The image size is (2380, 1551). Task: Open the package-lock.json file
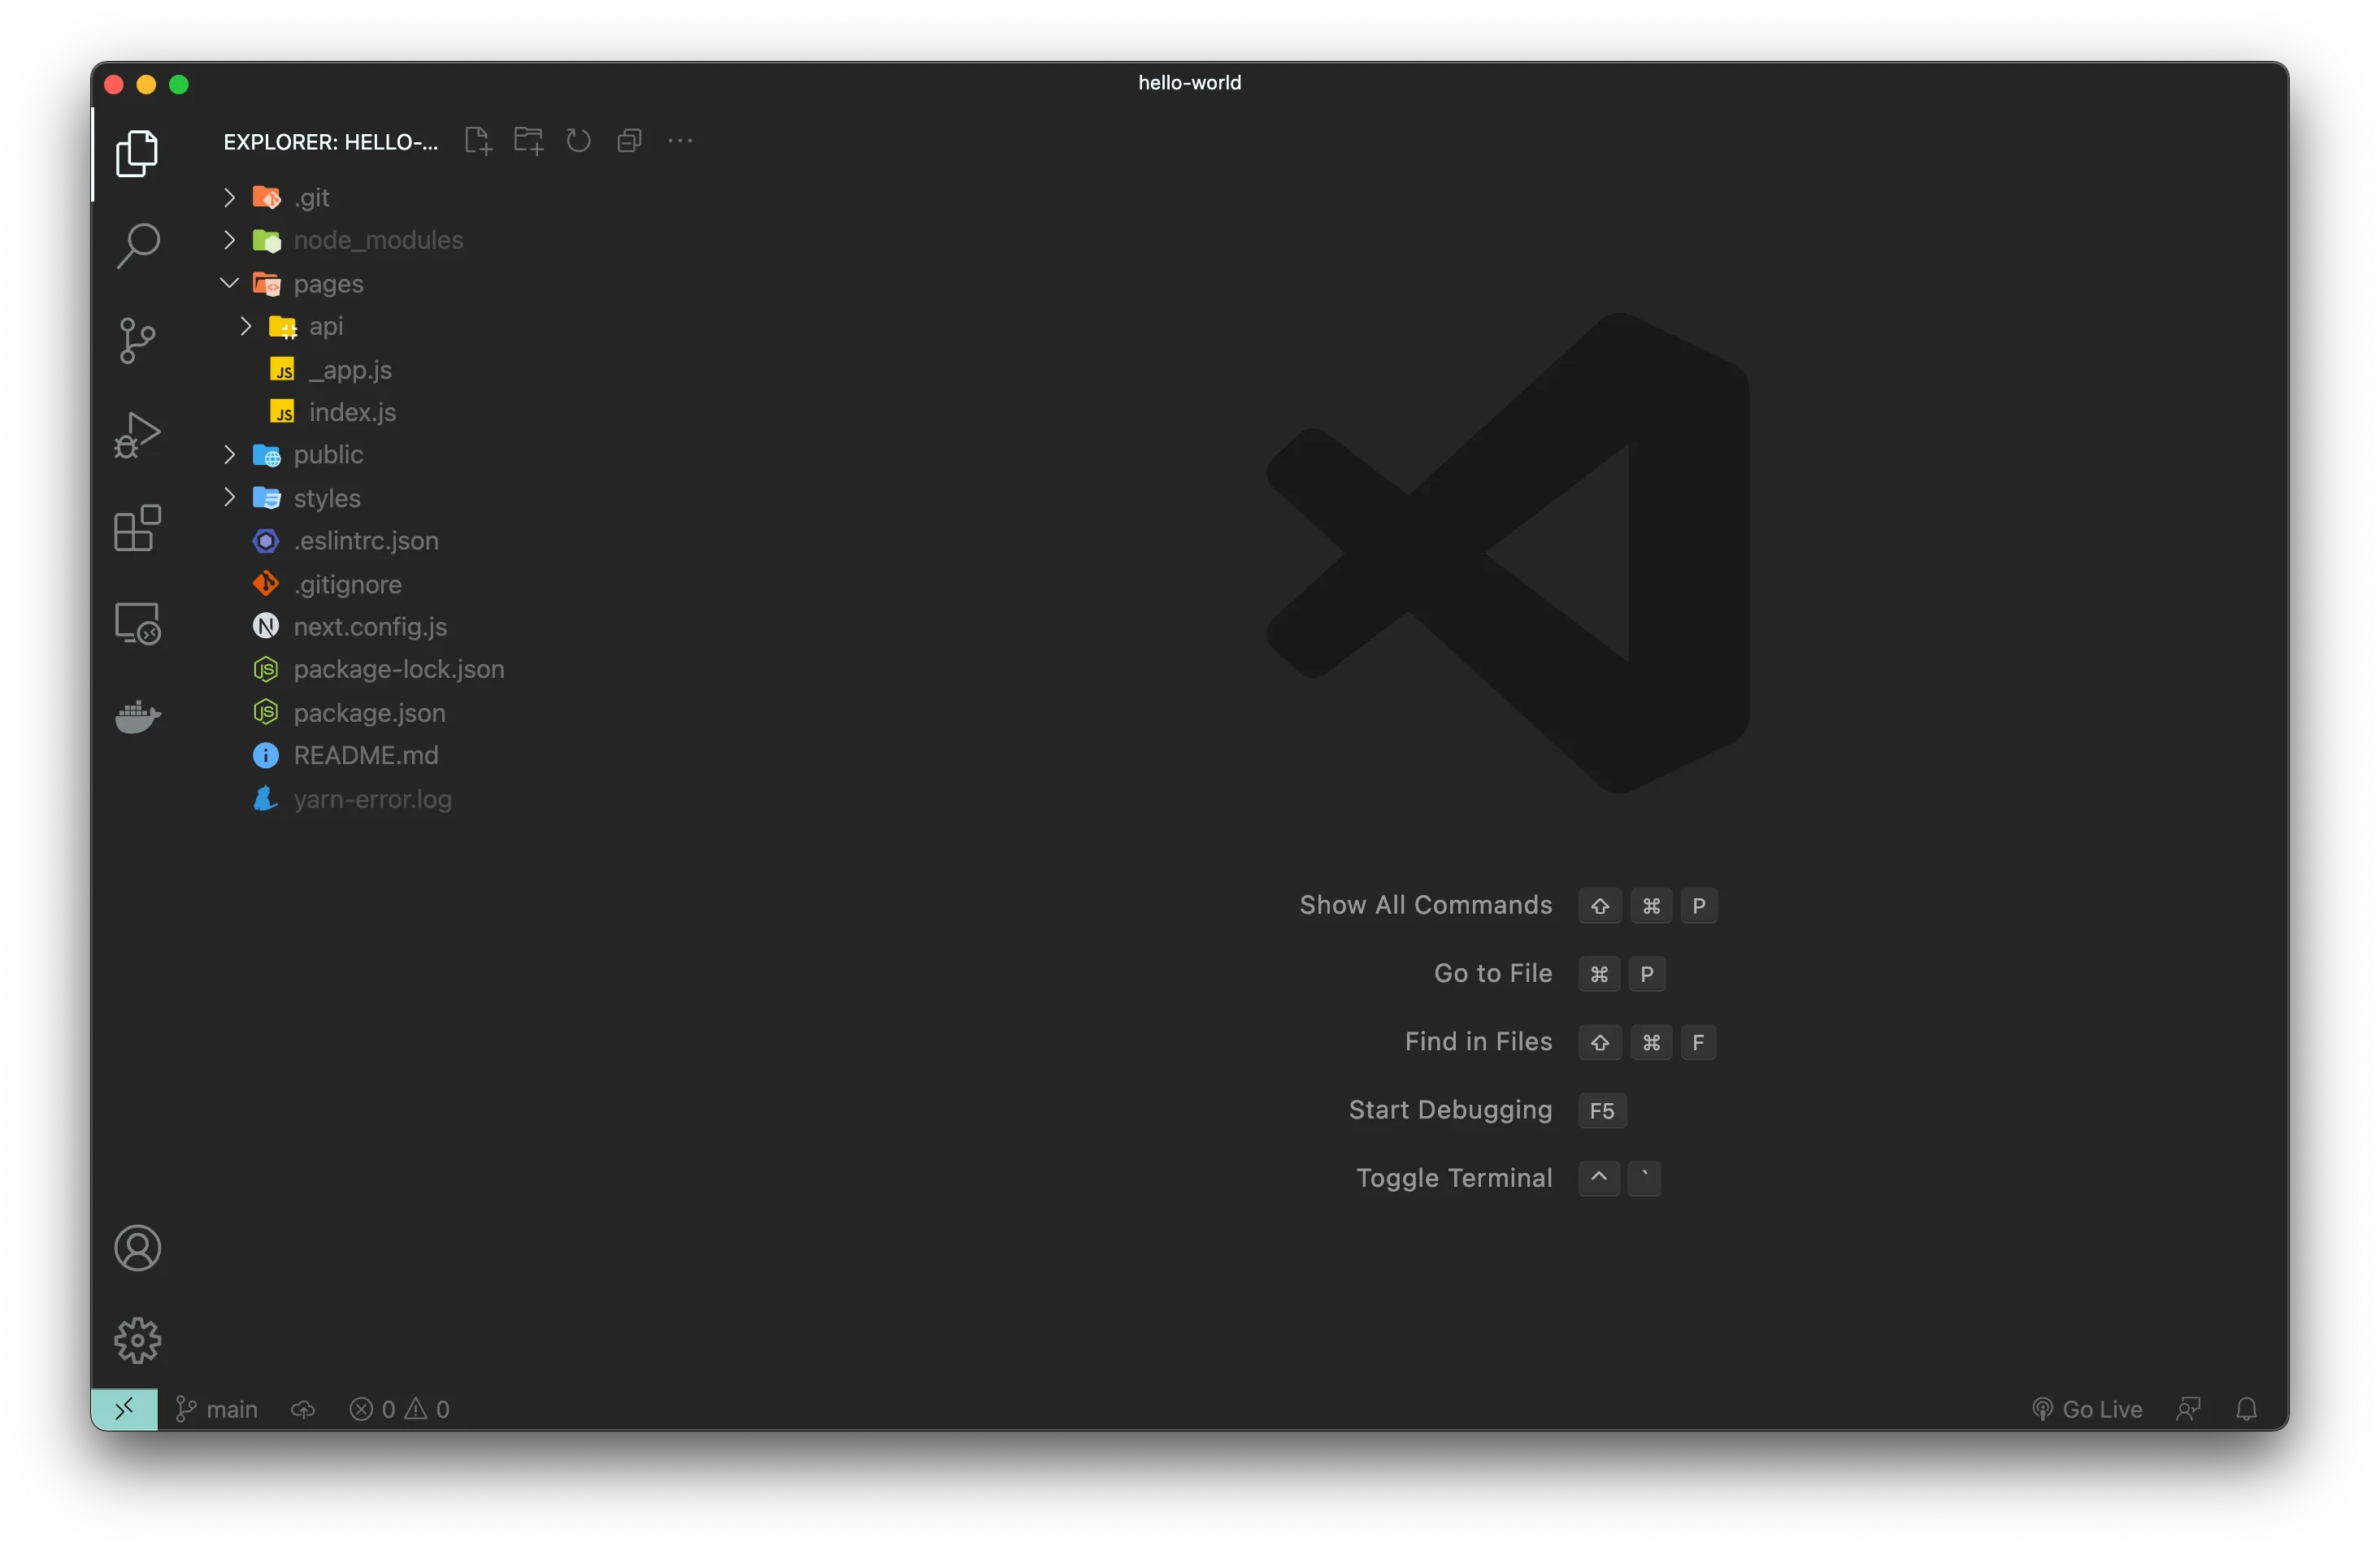point(398,670)
